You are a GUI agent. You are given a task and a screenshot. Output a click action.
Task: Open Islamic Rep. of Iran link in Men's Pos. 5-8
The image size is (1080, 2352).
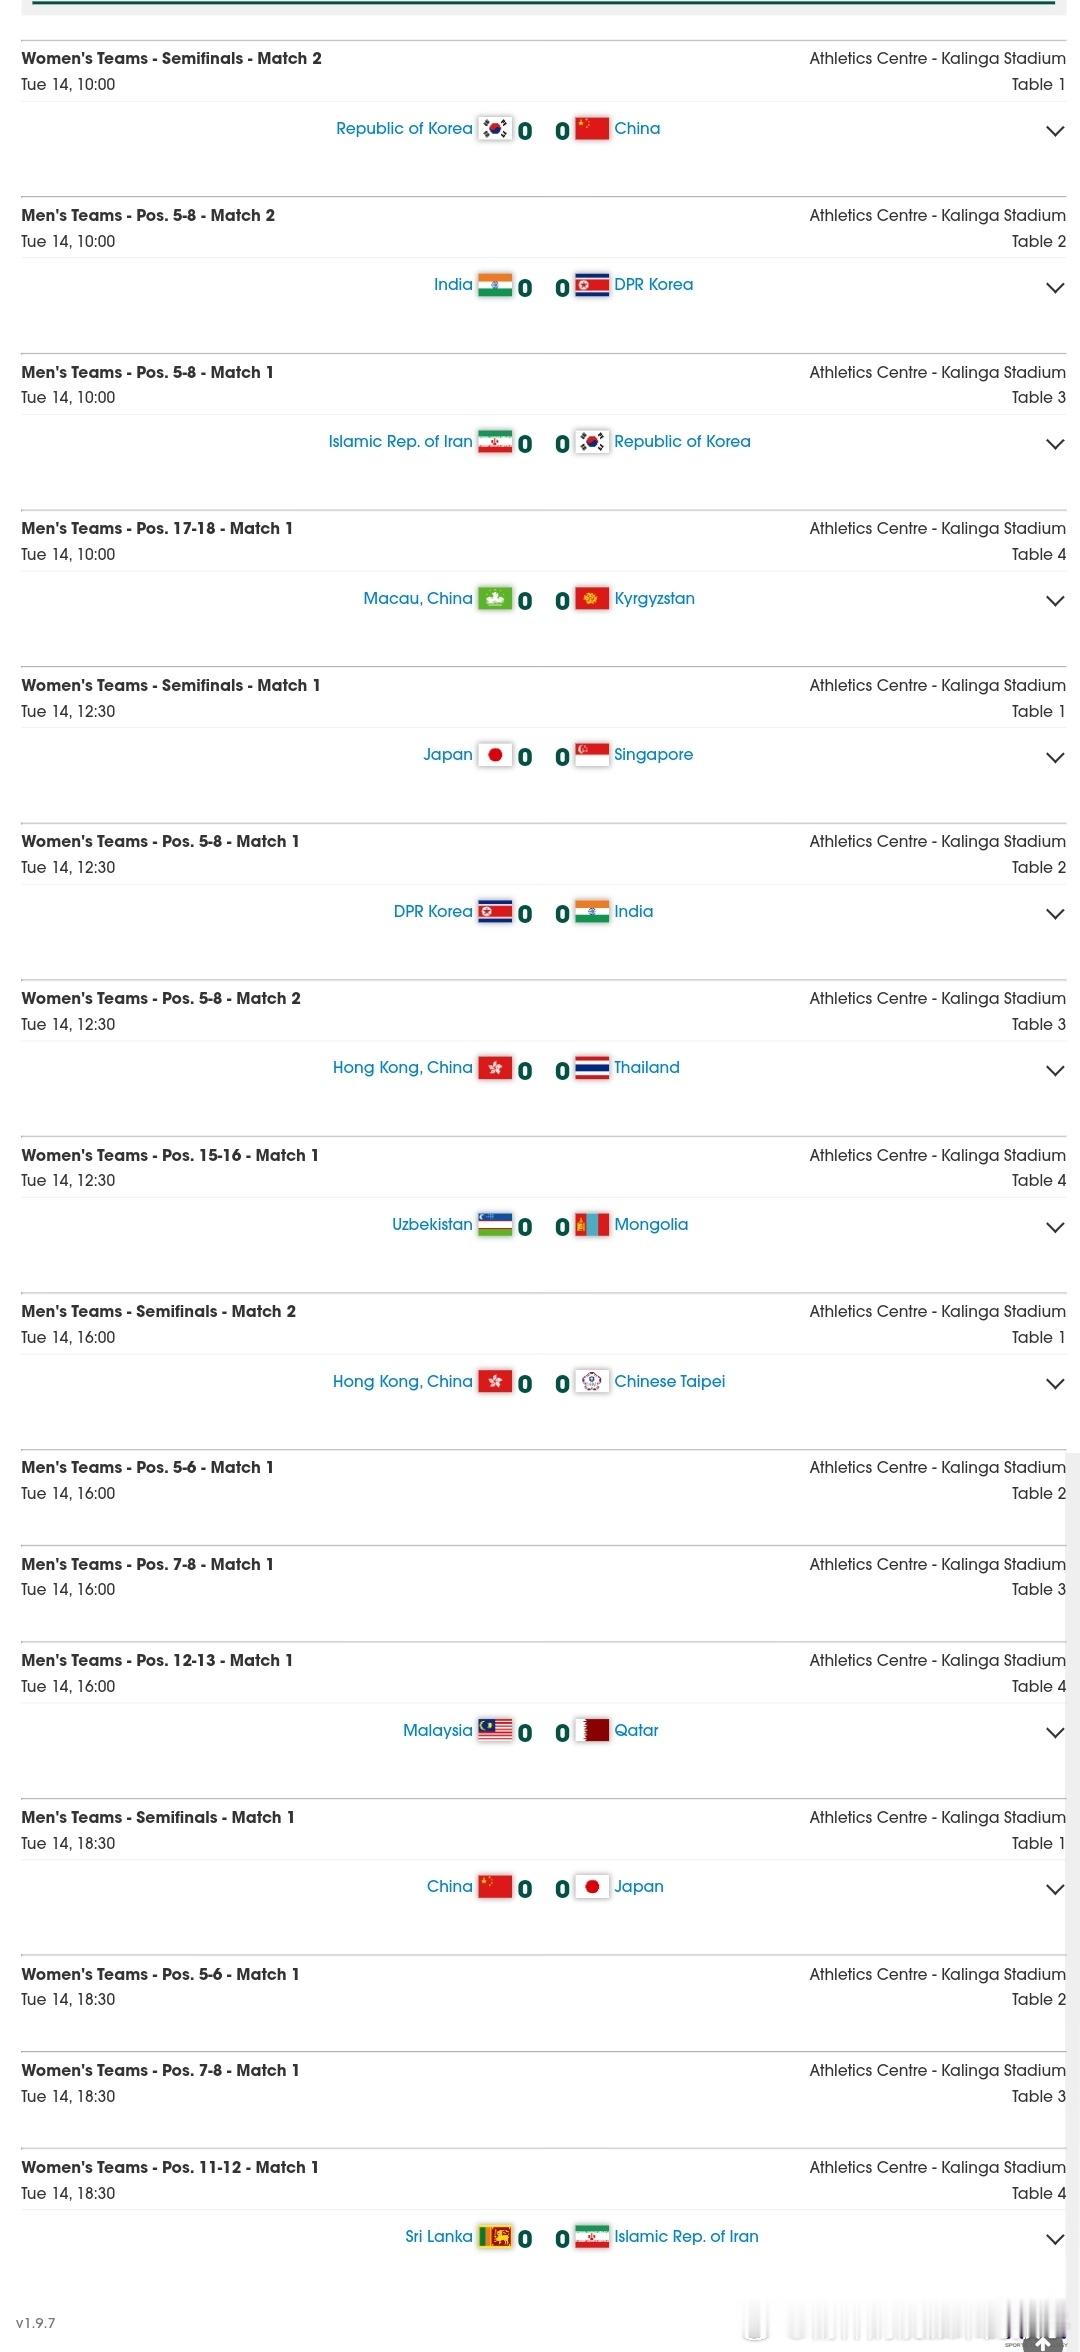pyautogui.click(x=400, y=441)
